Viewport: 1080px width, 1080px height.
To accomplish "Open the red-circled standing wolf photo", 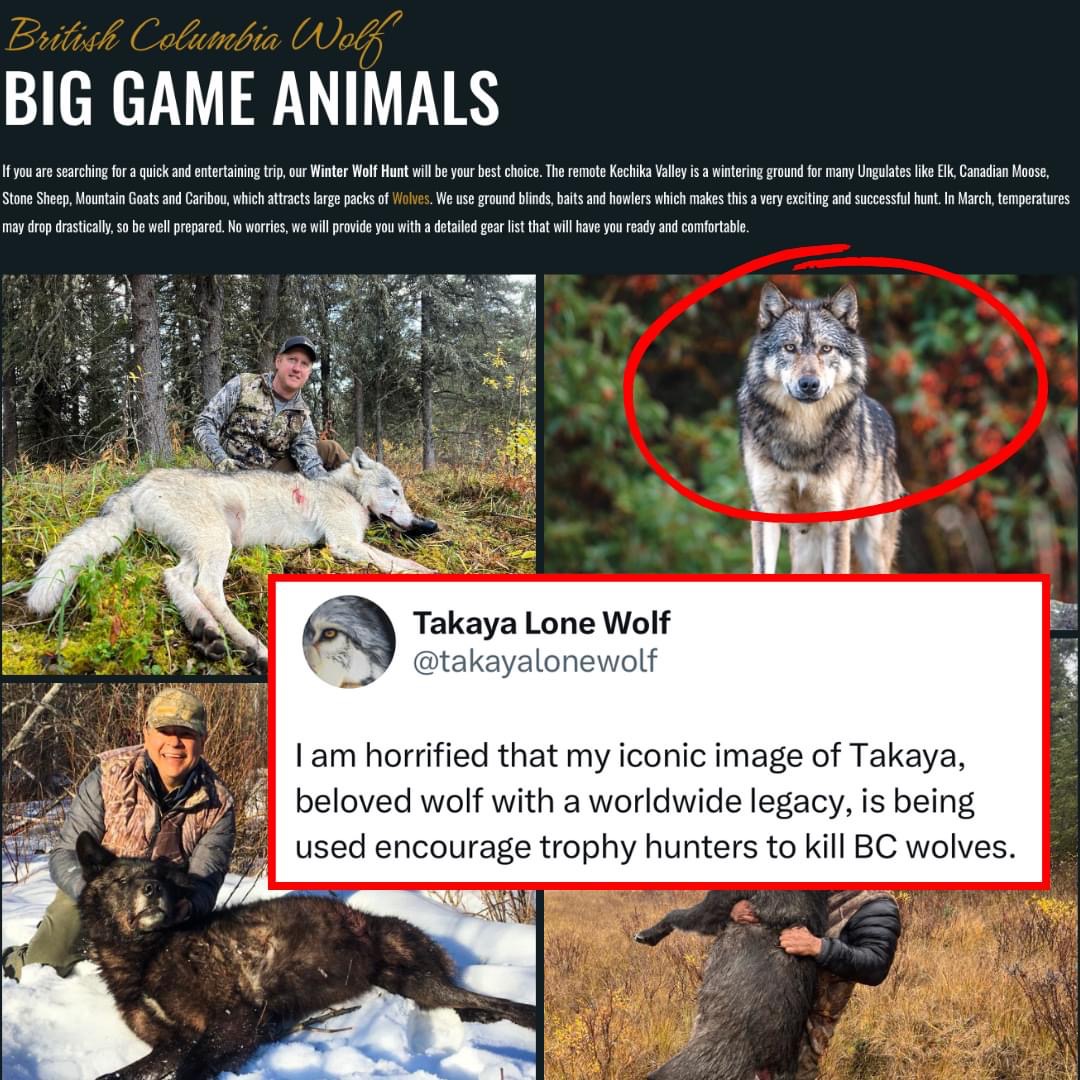I will tap(811, 424).
